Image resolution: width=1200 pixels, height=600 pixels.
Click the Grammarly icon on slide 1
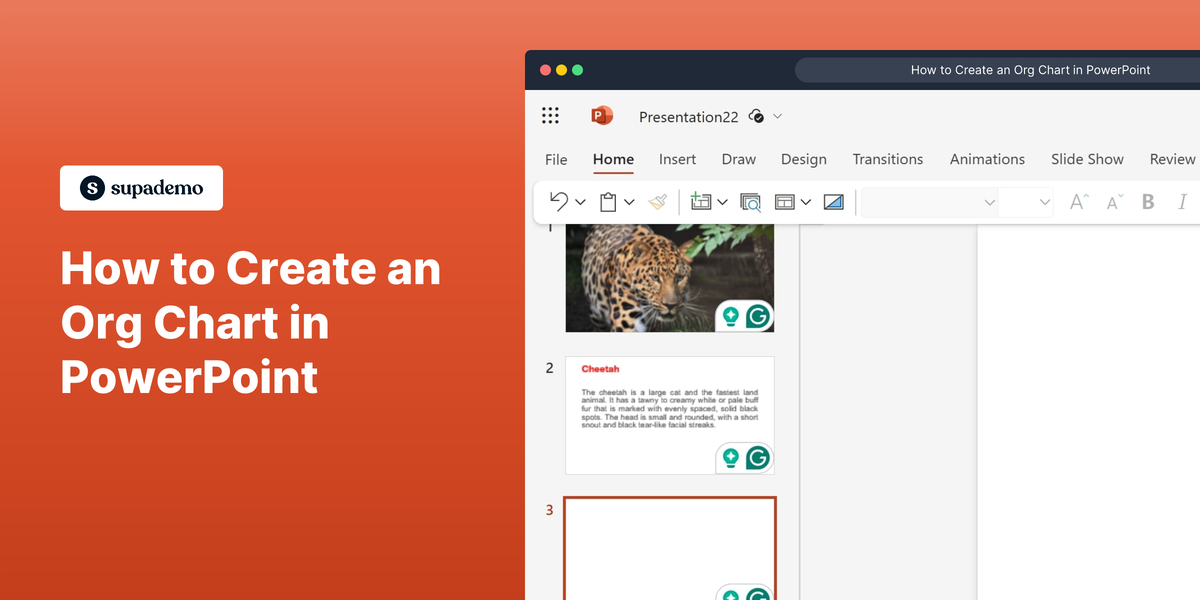758,316
